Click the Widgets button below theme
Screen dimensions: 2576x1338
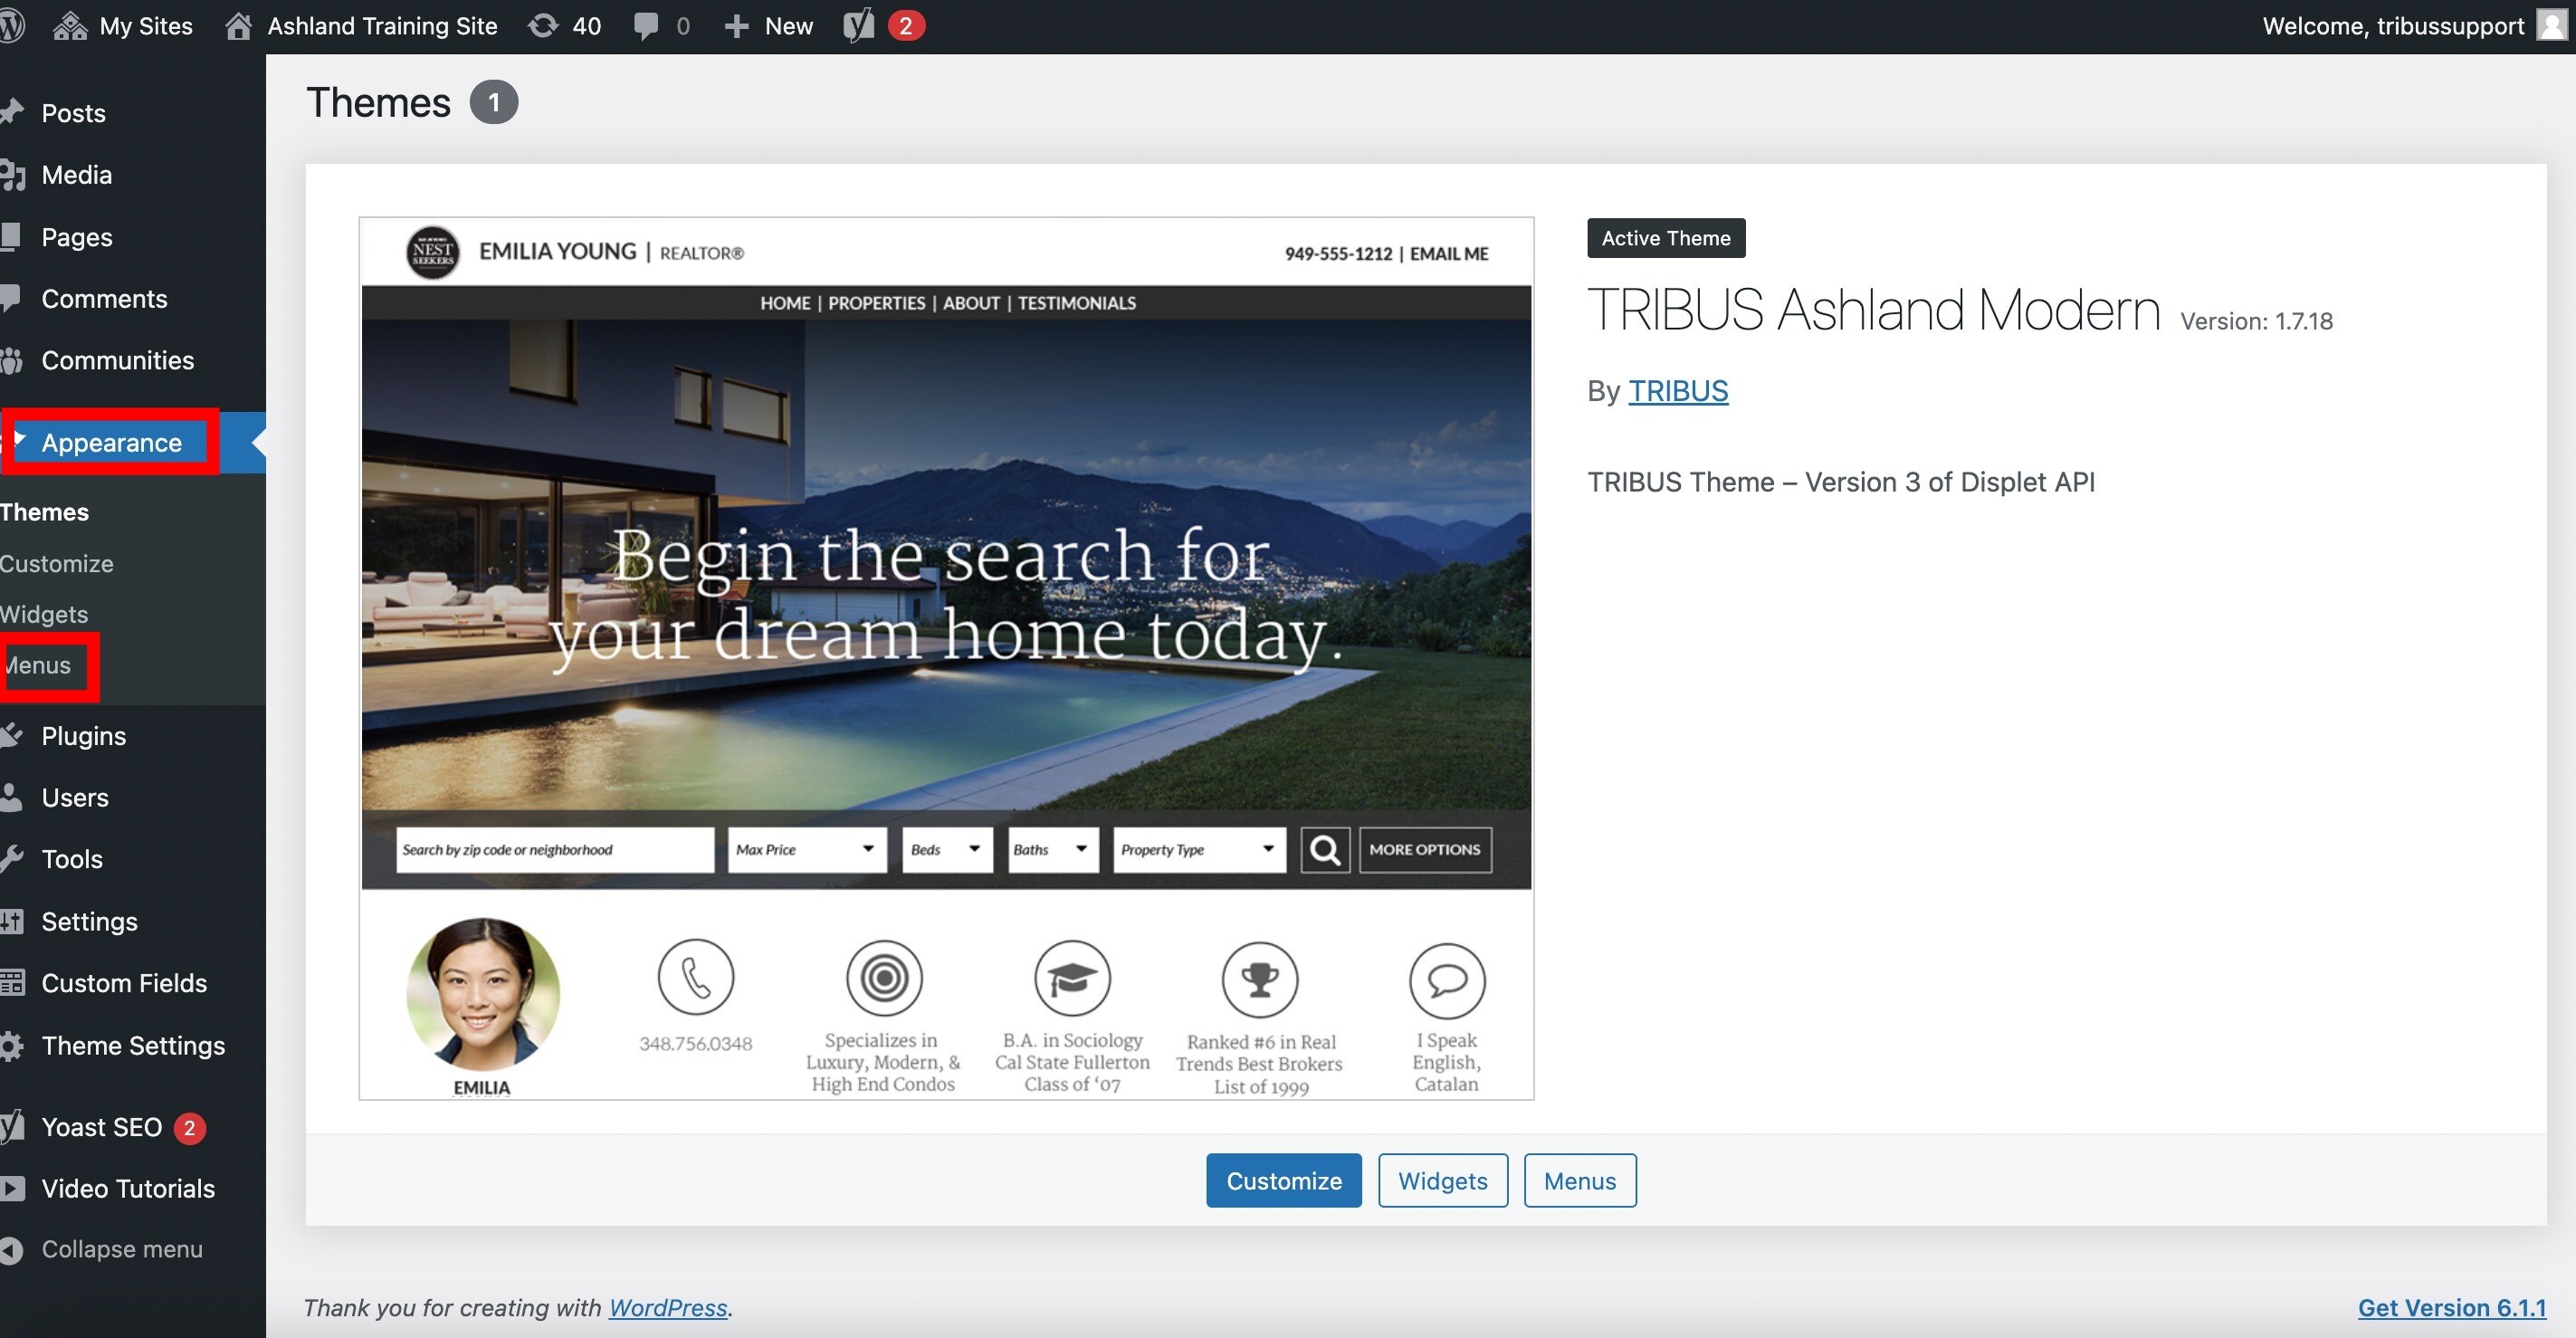1443,1181
